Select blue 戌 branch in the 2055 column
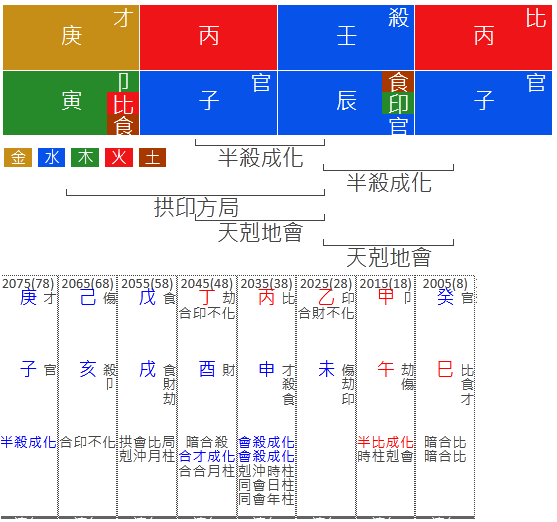The image size is (557, 522). coord(147,369)
